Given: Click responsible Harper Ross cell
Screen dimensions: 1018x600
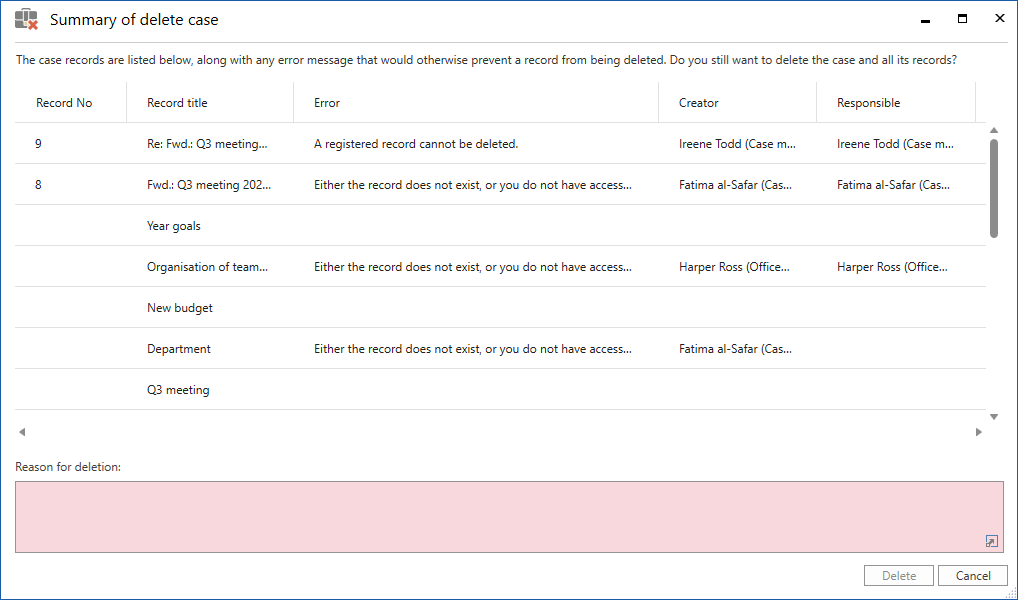Looking at the screenshot, I should tap(892, 266).
